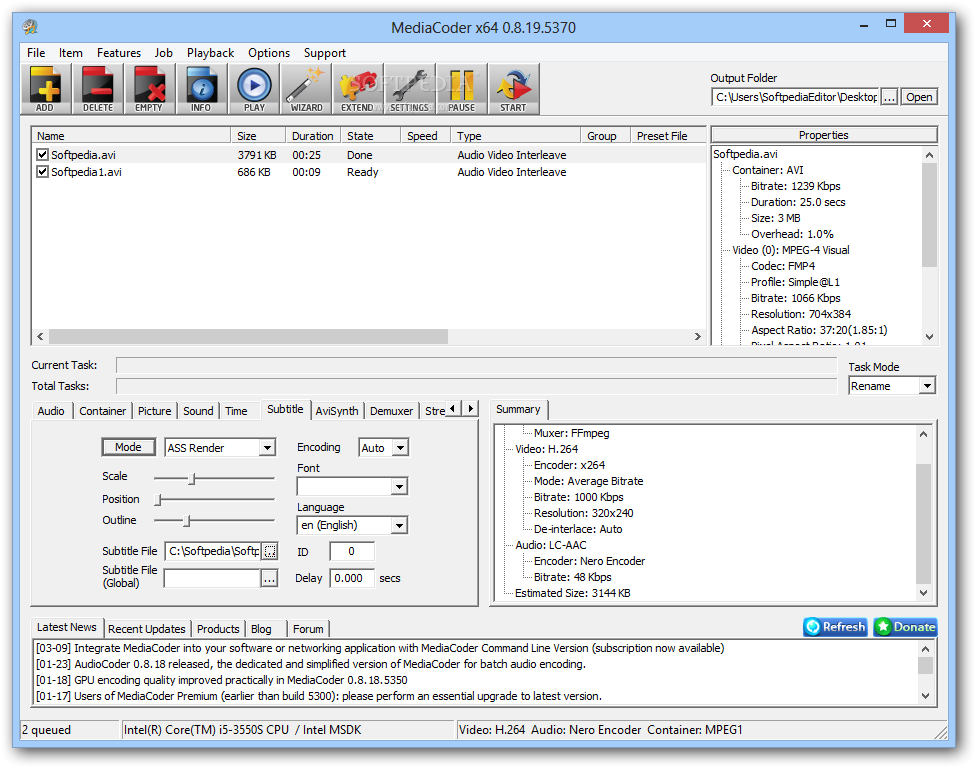This screenshot has height=768, width=976.
Task: Switch to the Products tab
Action: [x=218, y=629]
